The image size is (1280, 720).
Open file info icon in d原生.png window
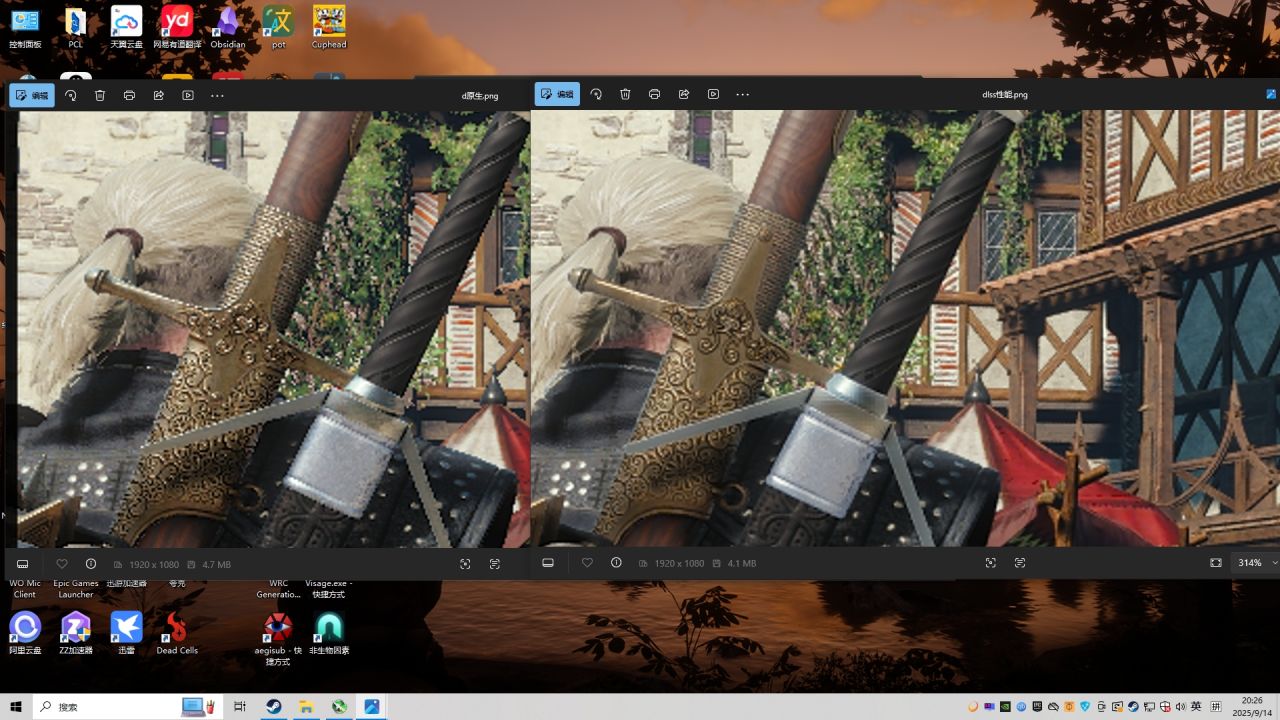pos(91,564)
